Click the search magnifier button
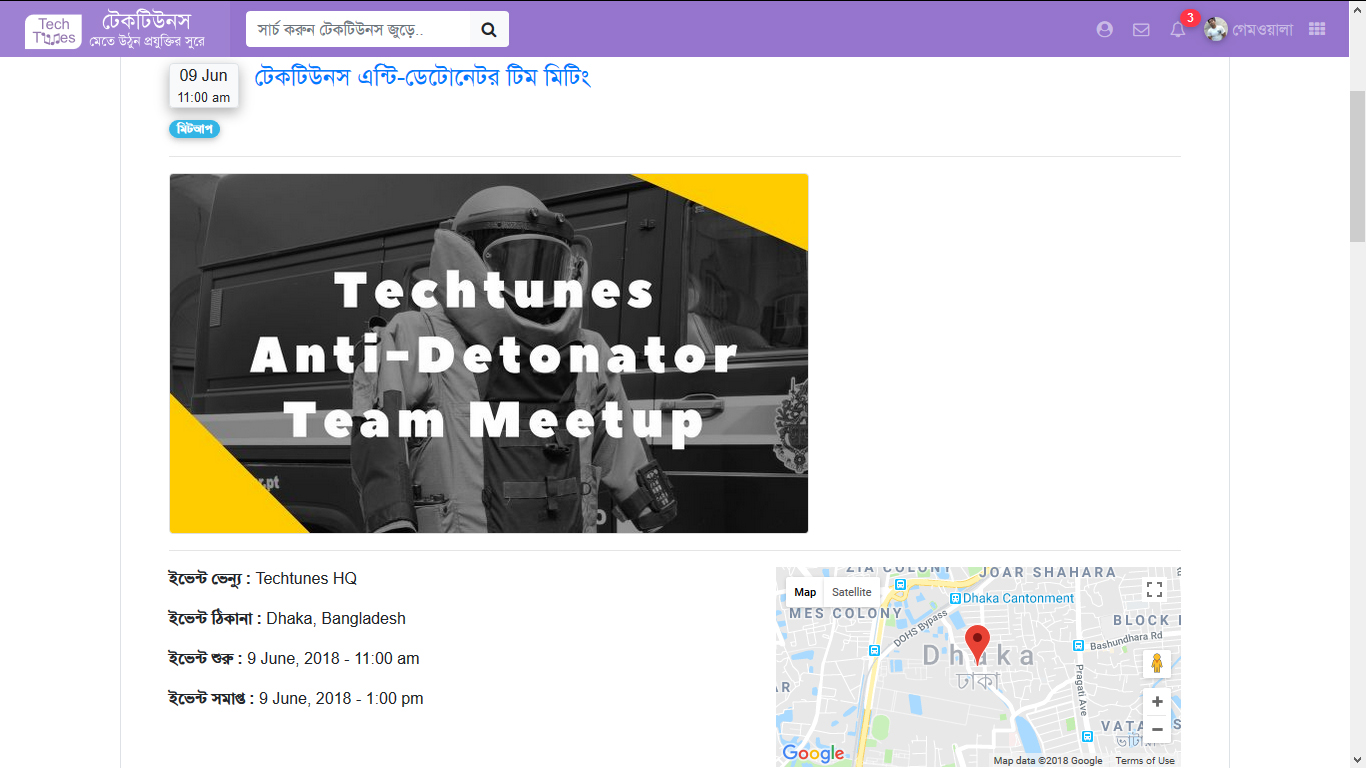Image resolution: width=1366 pixels, height=768 pixels. 489,30
